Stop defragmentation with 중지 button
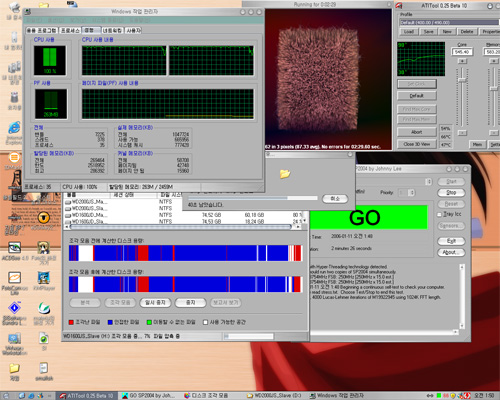Screen dimensions: 500x400 tap(190, 302)
